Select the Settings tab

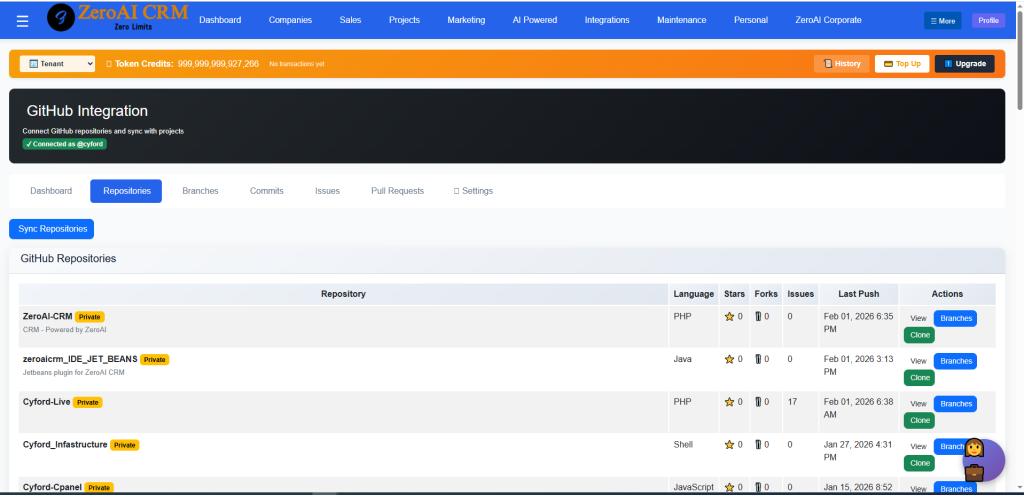[x=473, y=191]
